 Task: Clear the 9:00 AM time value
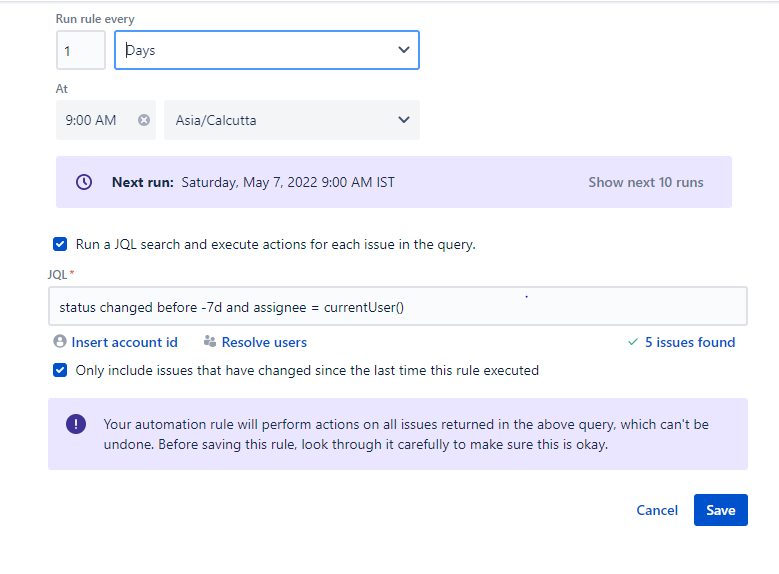point(144,120)
